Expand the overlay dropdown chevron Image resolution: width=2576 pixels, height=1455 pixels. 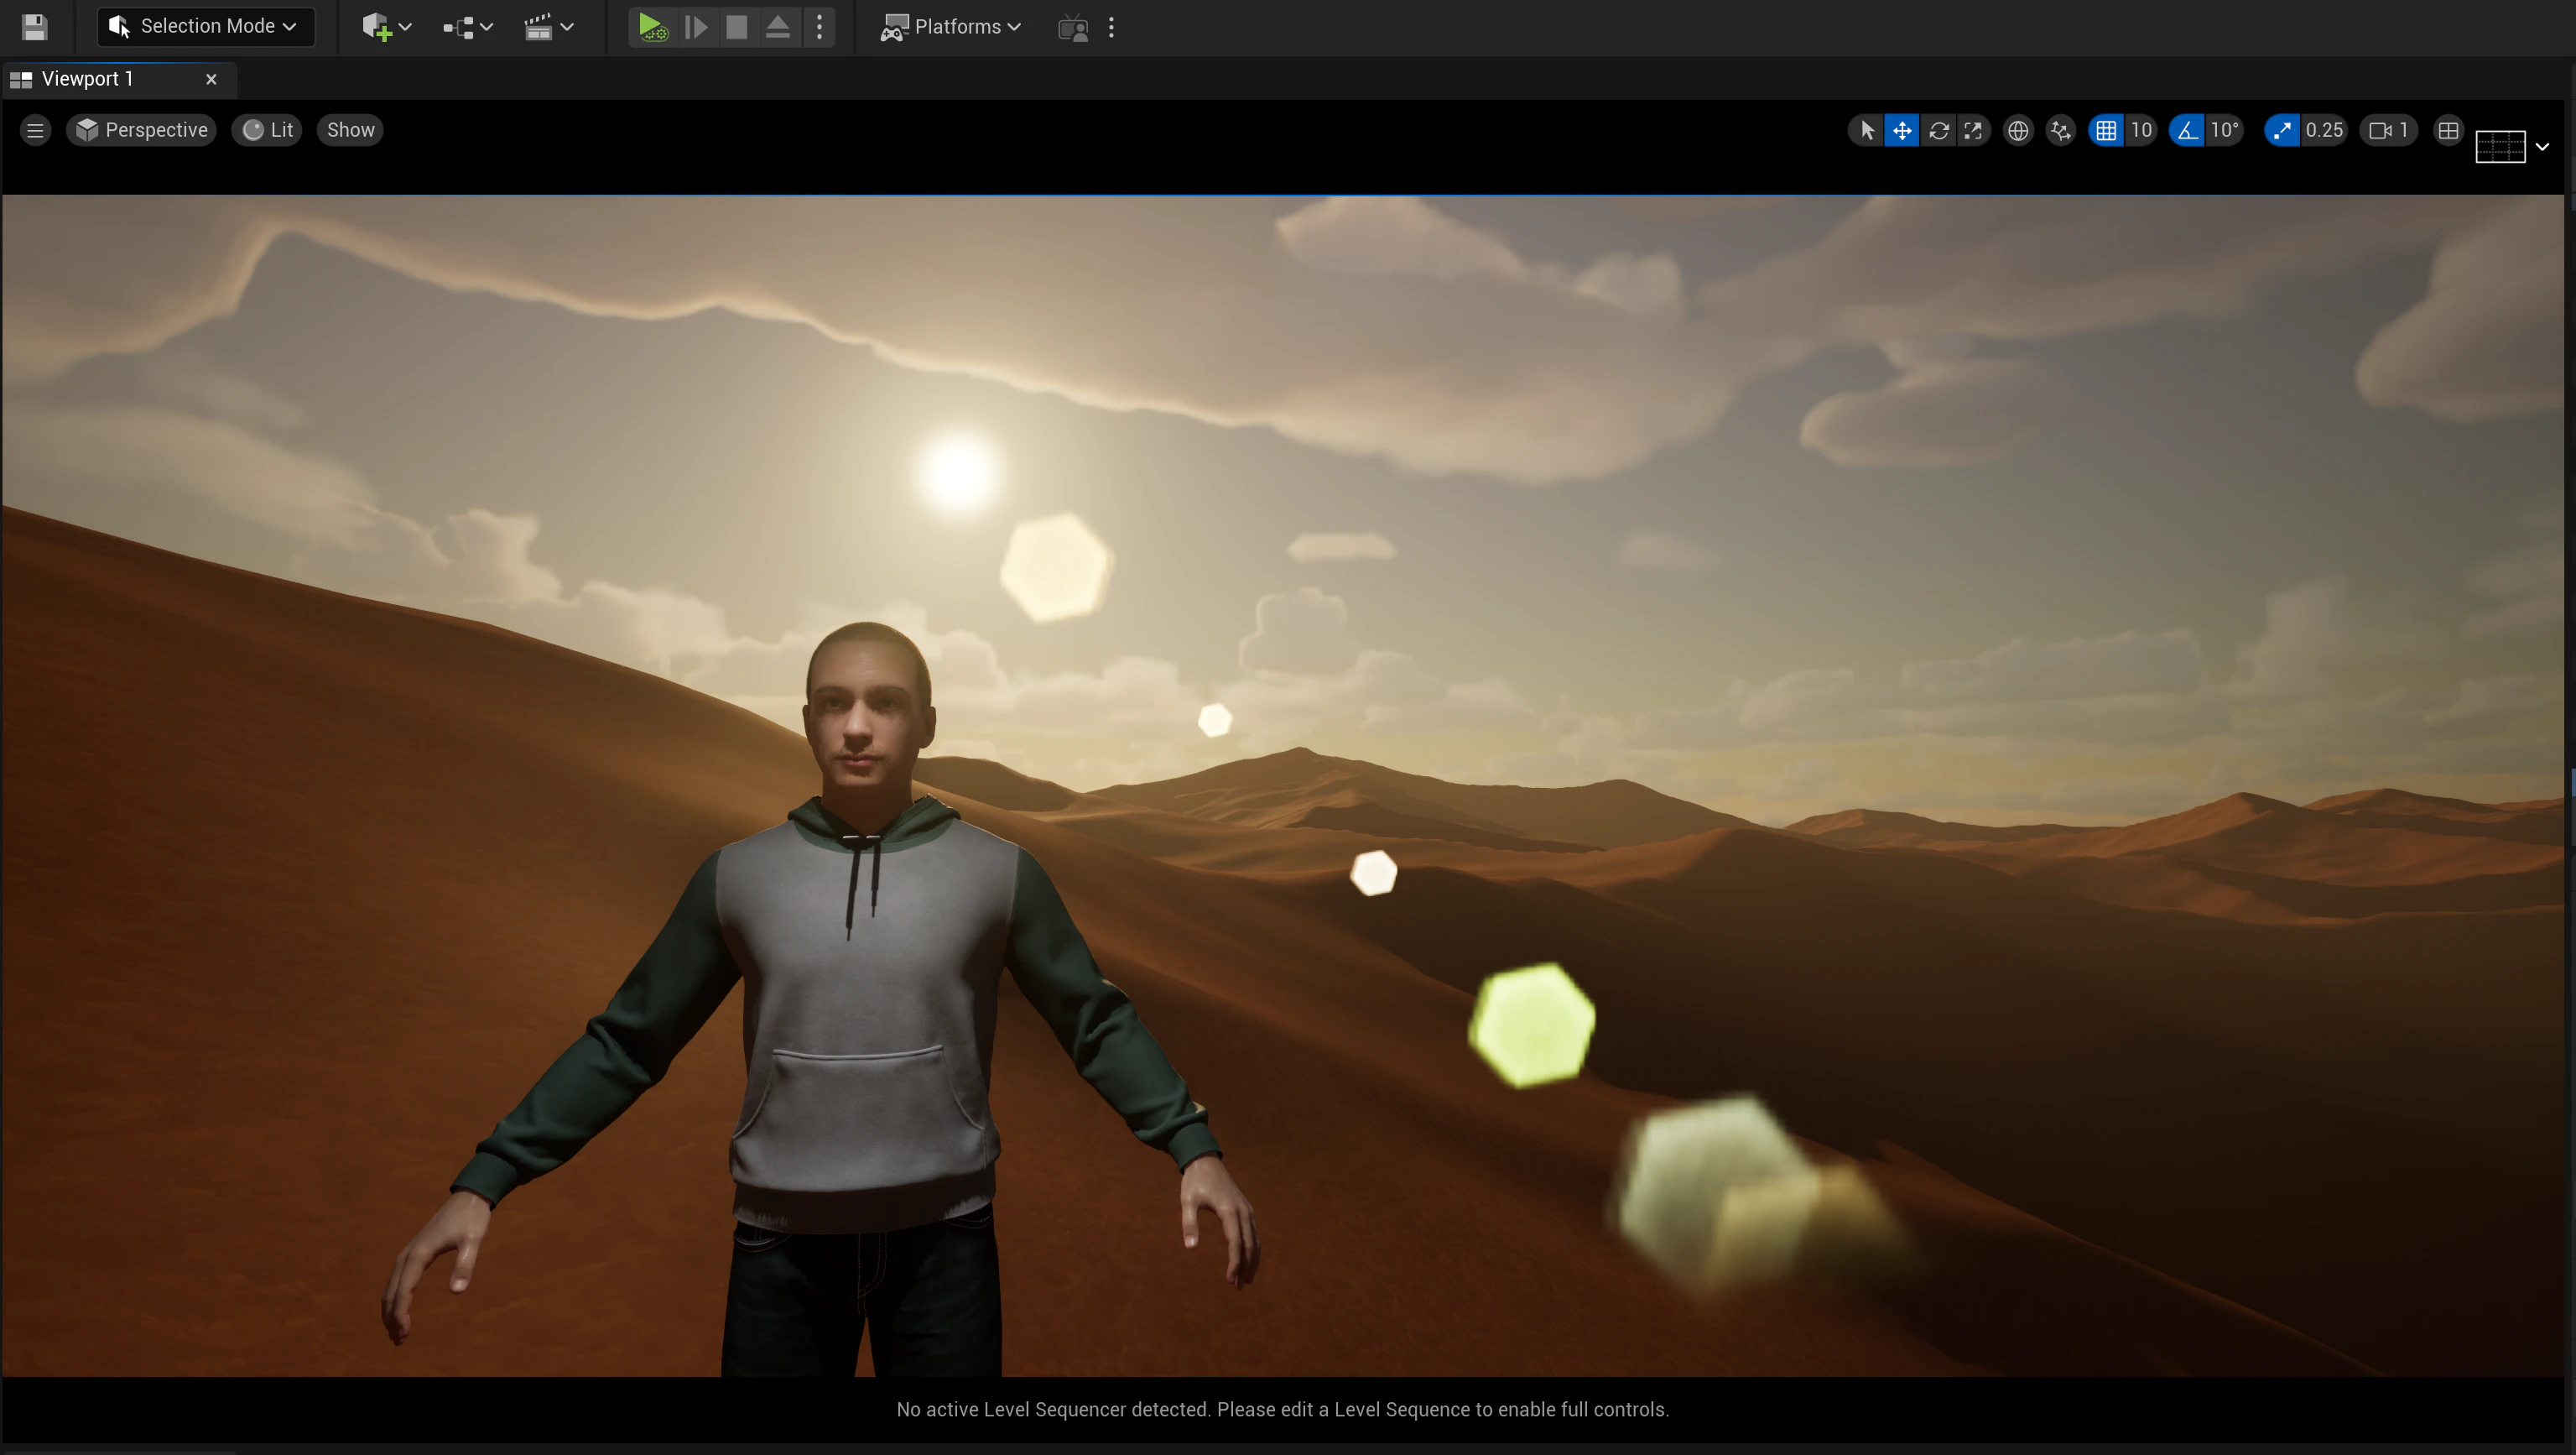click(x=2542, y=146)
